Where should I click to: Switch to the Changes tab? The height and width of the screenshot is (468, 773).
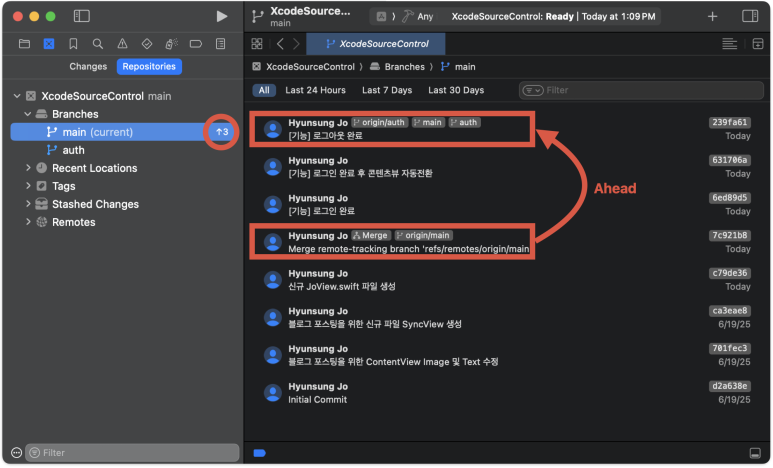88,67
